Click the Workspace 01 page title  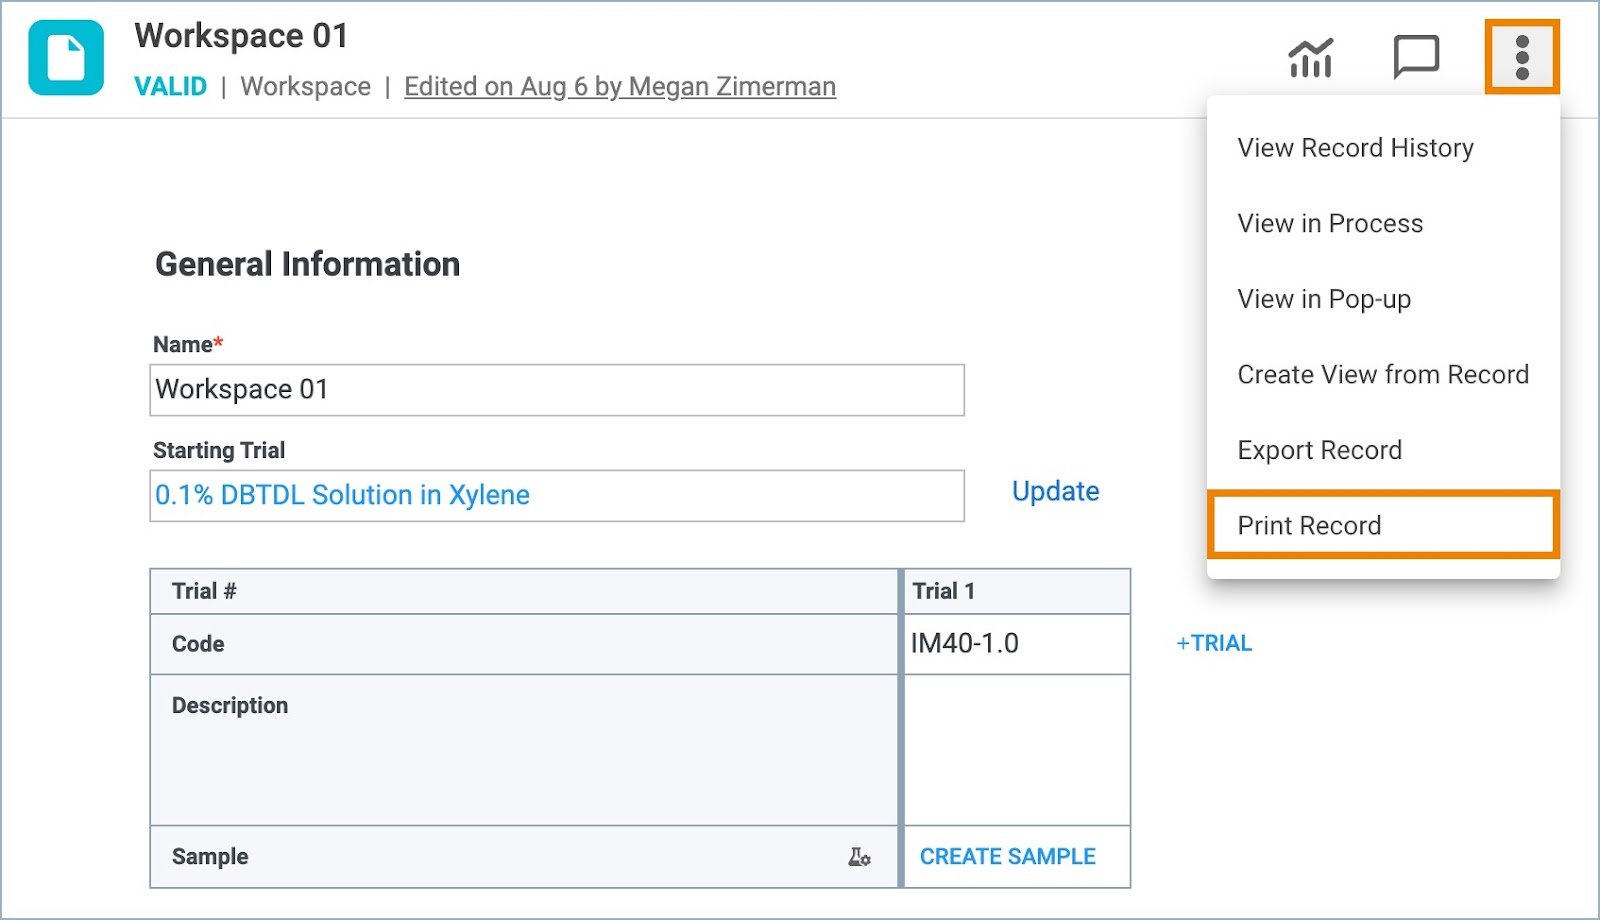[x=241, y=36]
